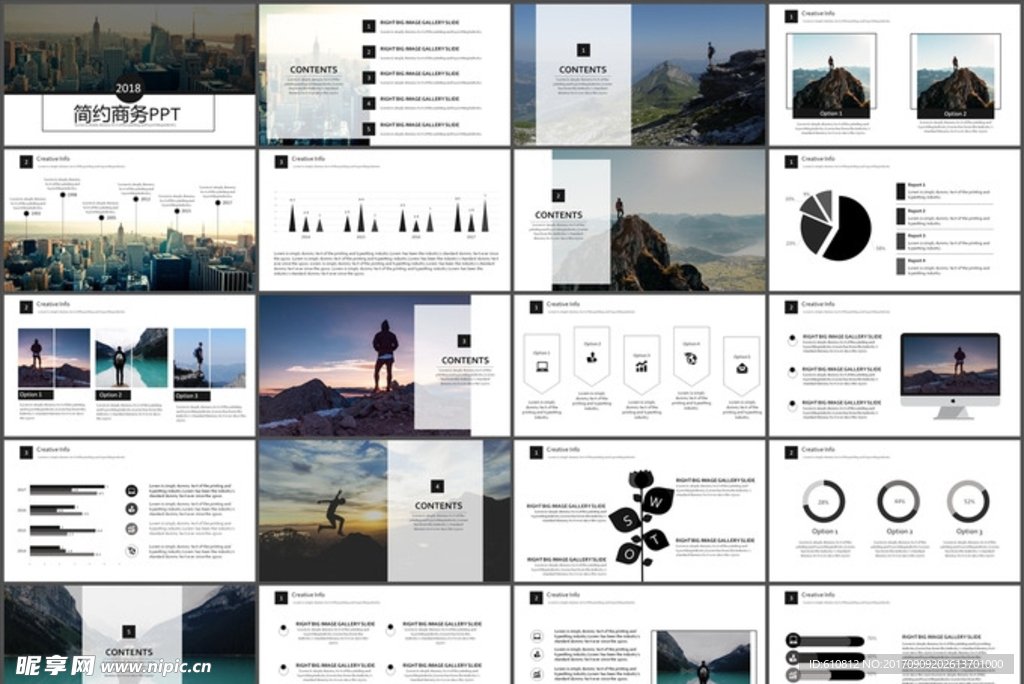Select the 简约商务PPT title slide thumbnail

pyautogui.click(x=129, y=75)
